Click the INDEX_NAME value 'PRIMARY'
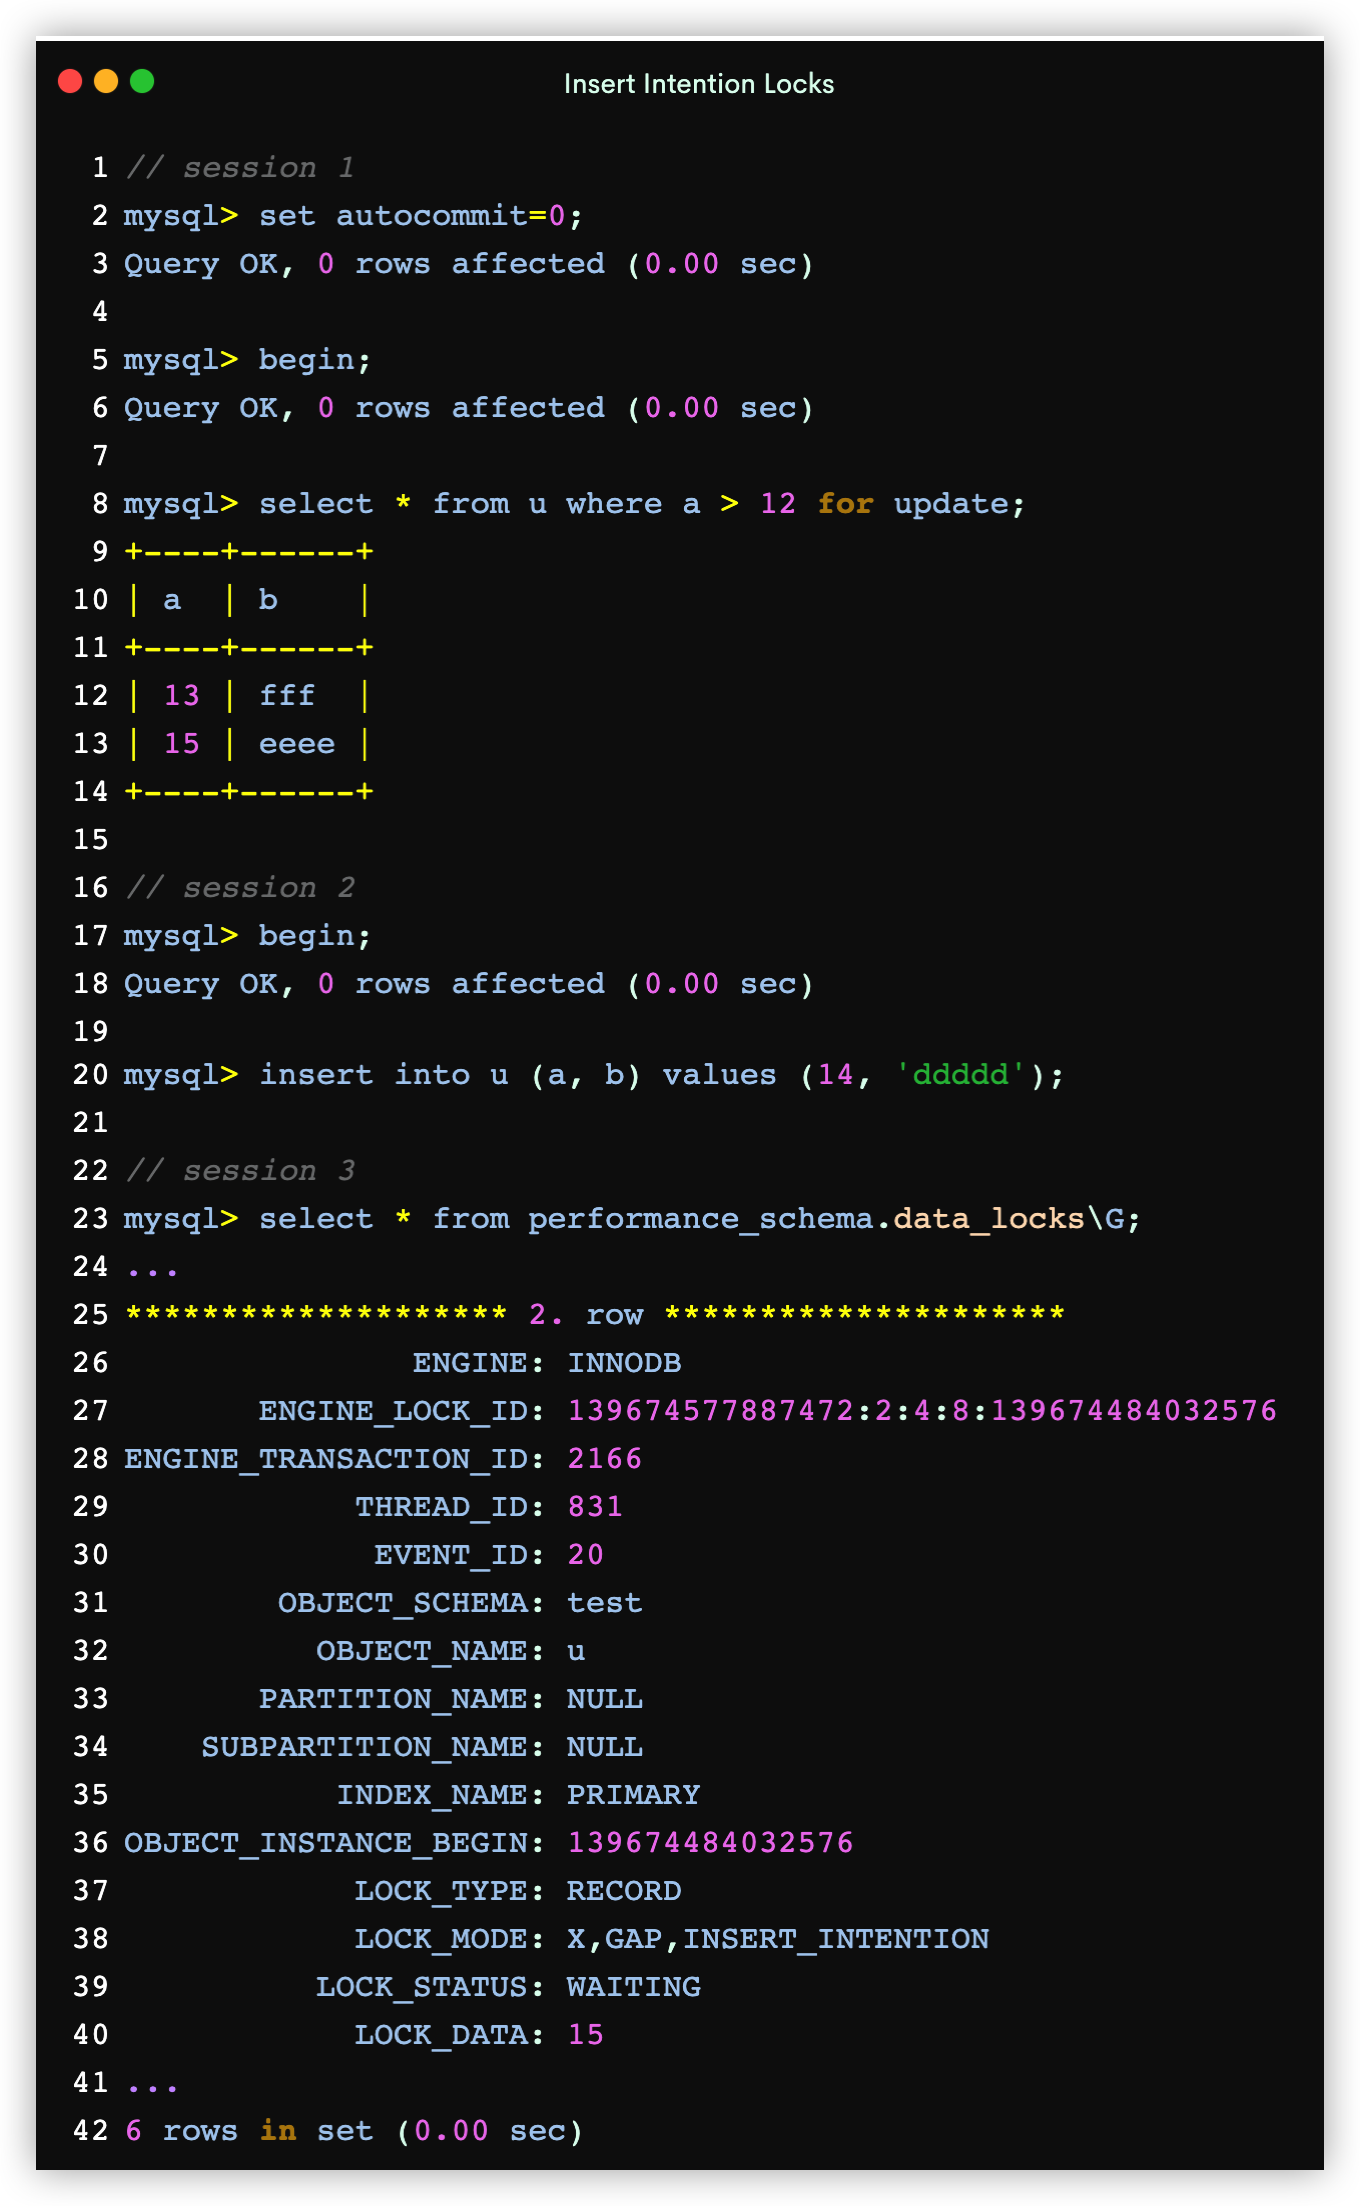The height and width of the screenshot is (2206, 1360). coord(634,1794)
